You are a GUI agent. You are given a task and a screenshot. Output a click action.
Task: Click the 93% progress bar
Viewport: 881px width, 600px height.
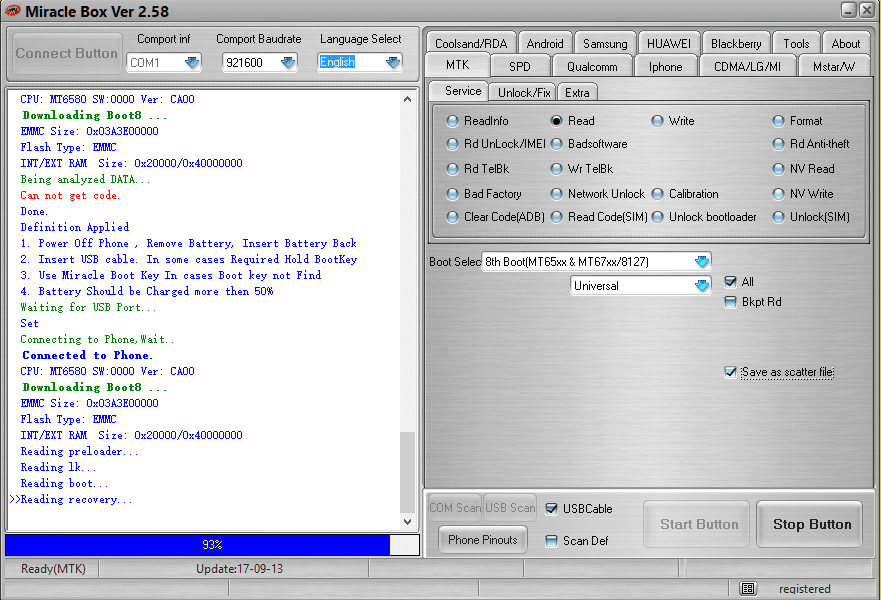pos(212,544)
